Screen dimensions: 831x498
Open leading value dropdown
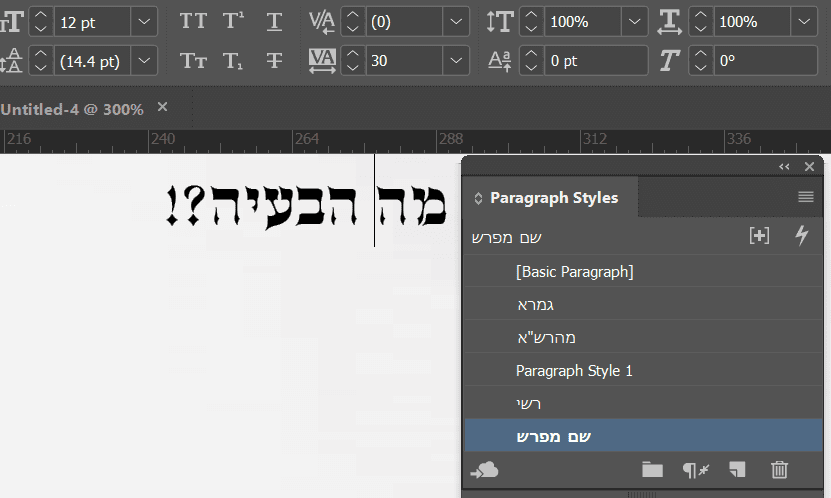point(144,61)
